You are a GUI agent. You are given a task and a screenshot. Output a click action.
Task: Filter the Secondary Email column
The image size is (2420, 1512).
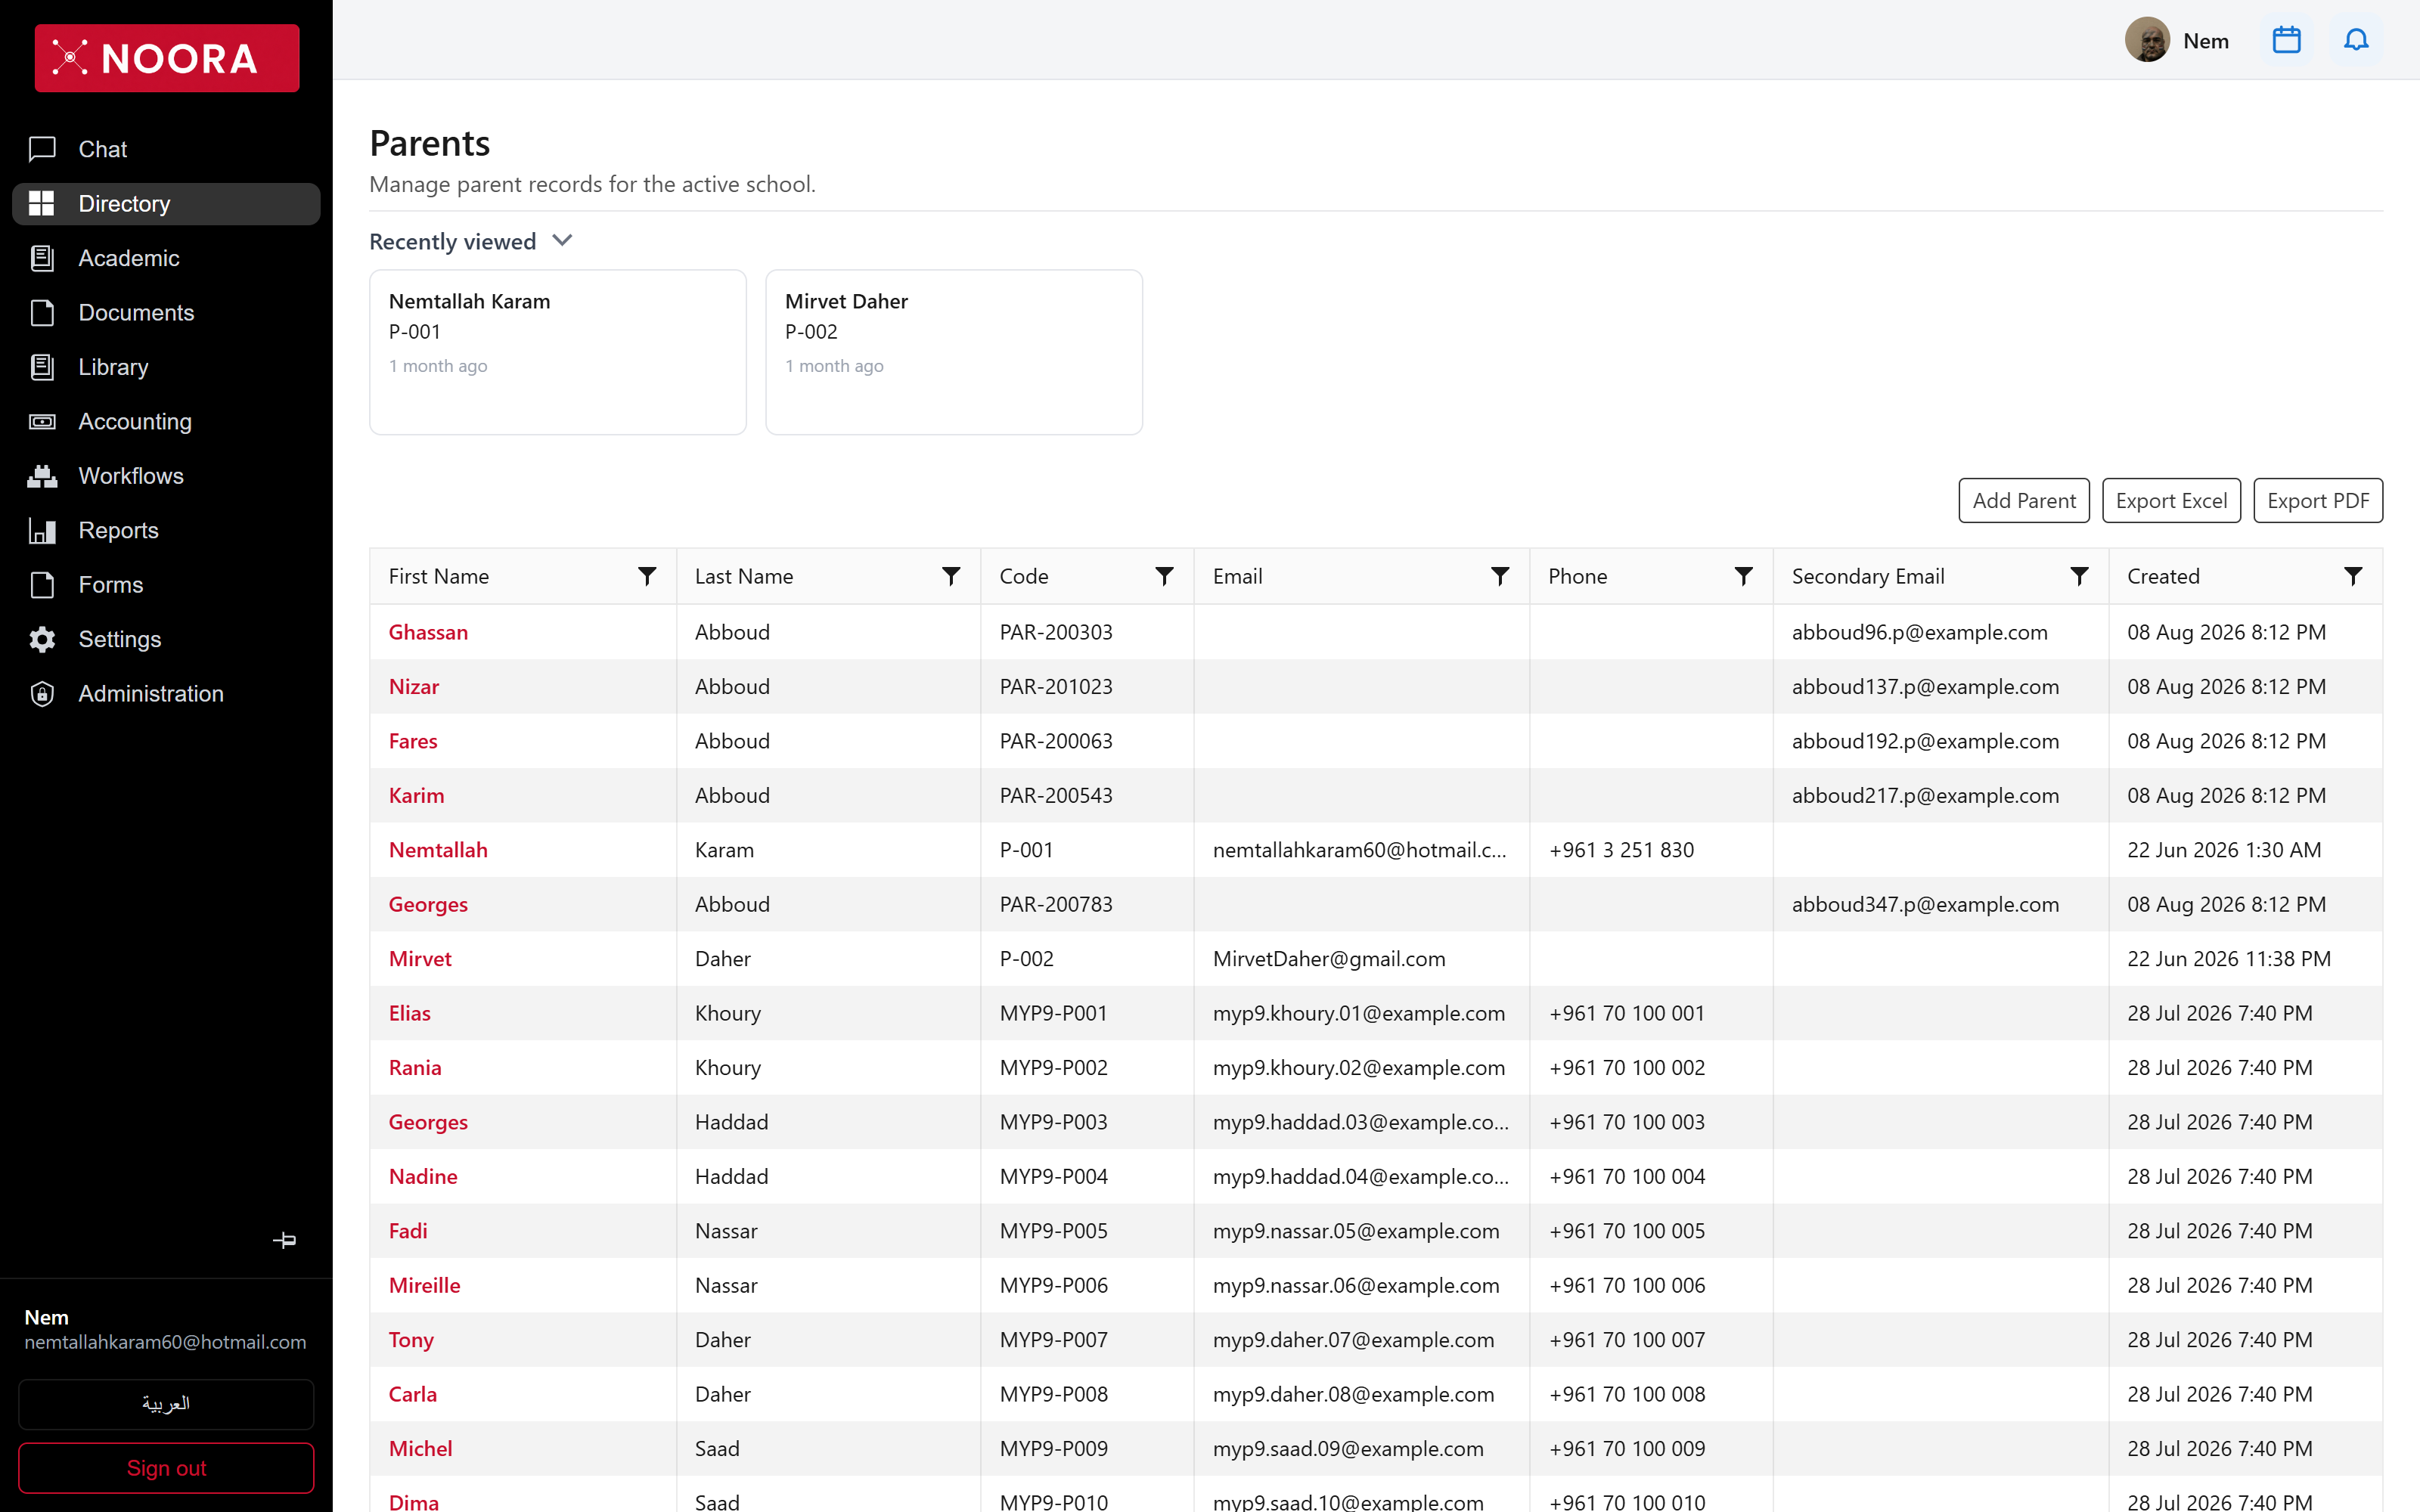click(x=2079, y=576)
